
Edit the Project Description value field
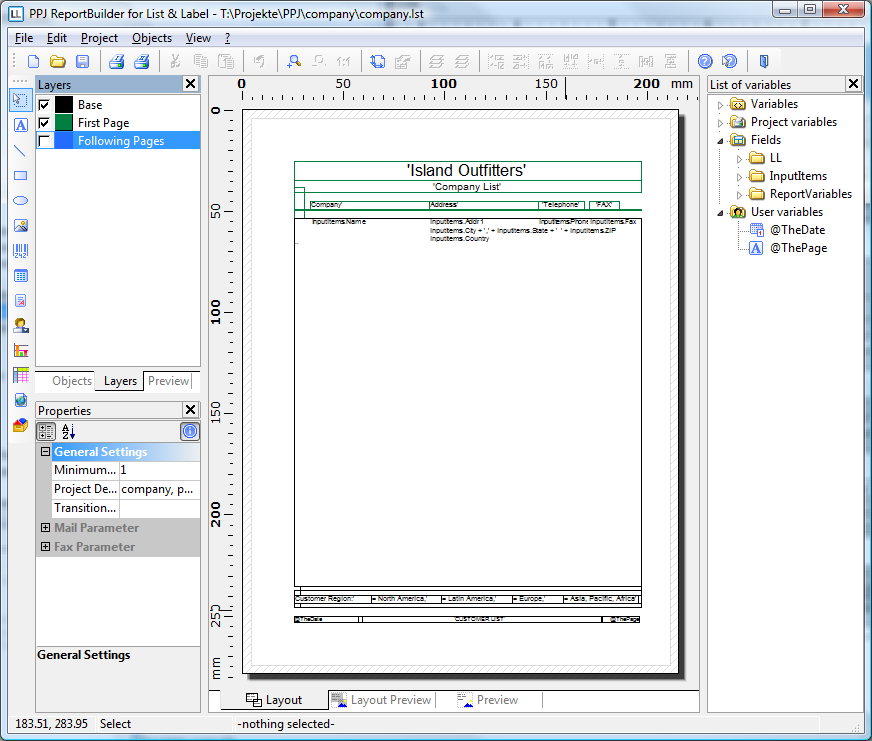[x=159, y=489]
